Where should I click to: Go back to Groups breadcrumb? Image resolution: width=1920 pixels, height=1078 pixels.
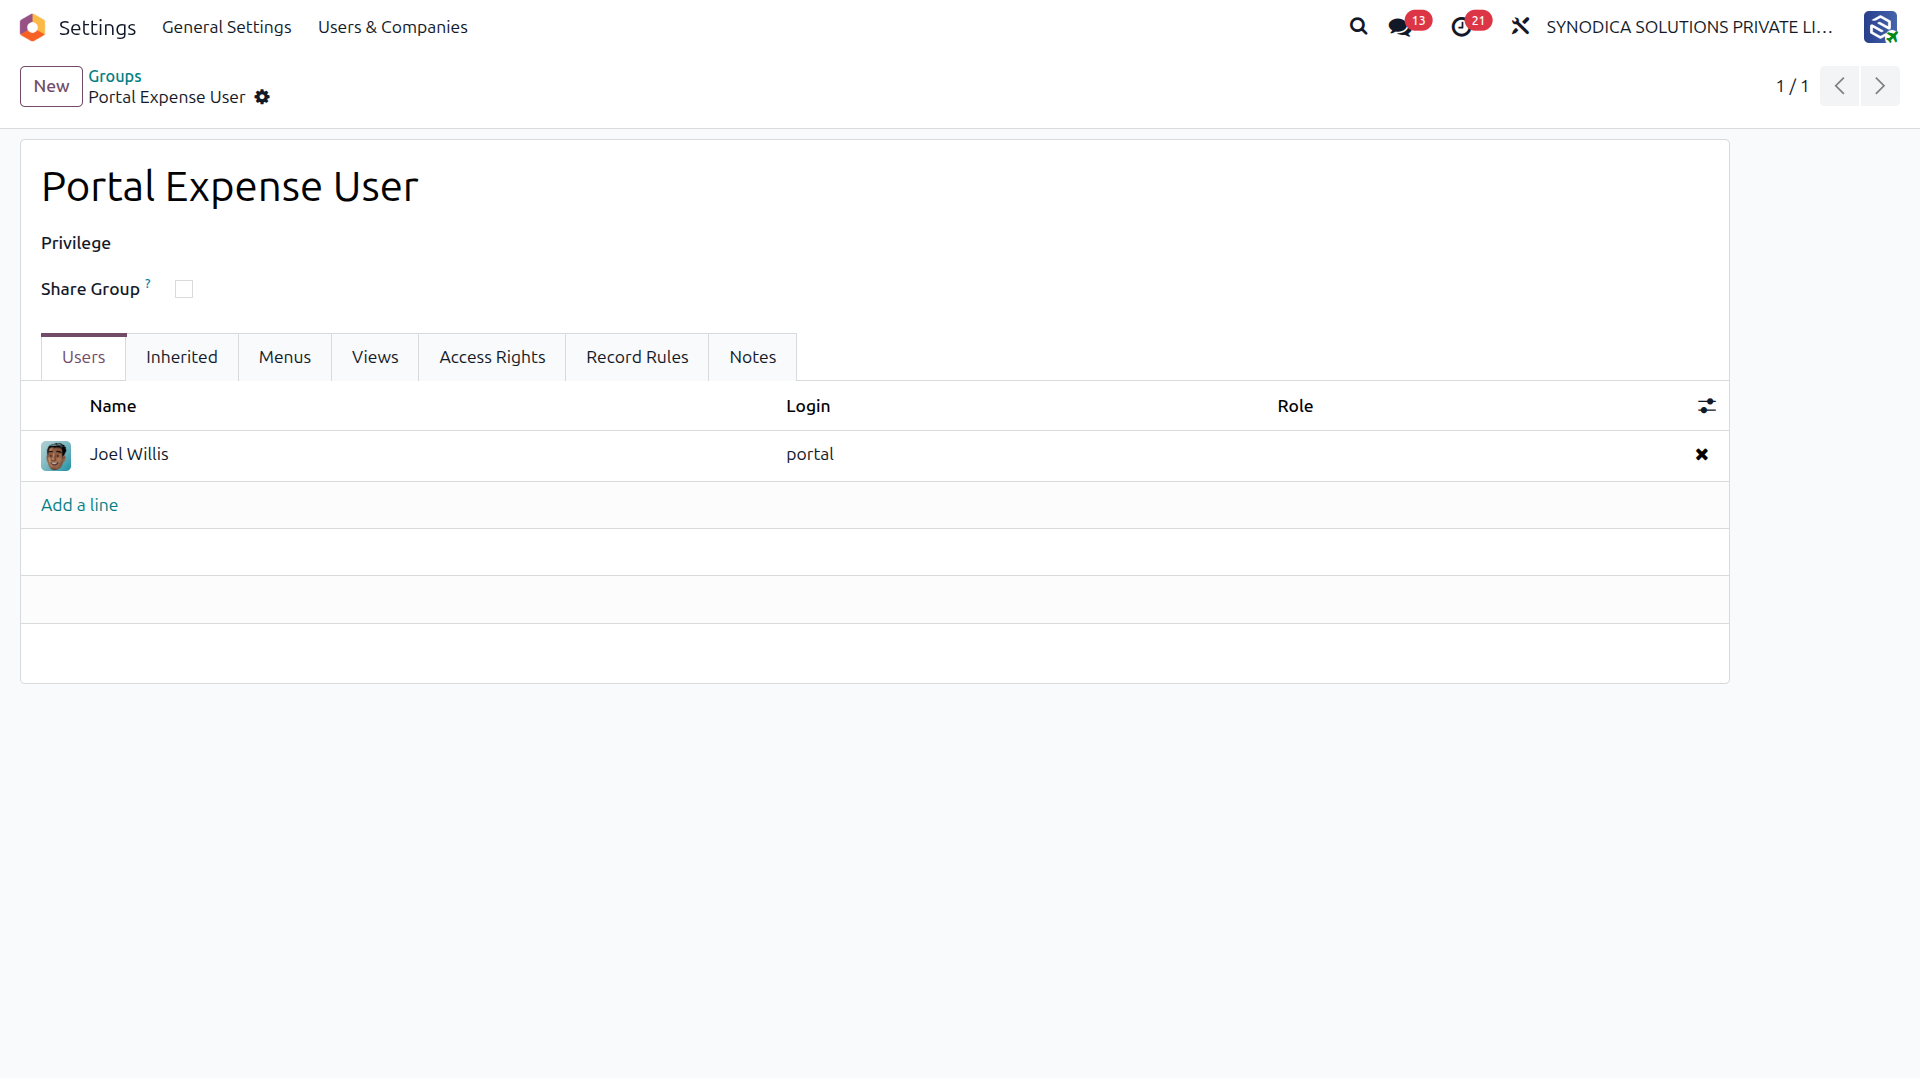[x=115, y=76]
